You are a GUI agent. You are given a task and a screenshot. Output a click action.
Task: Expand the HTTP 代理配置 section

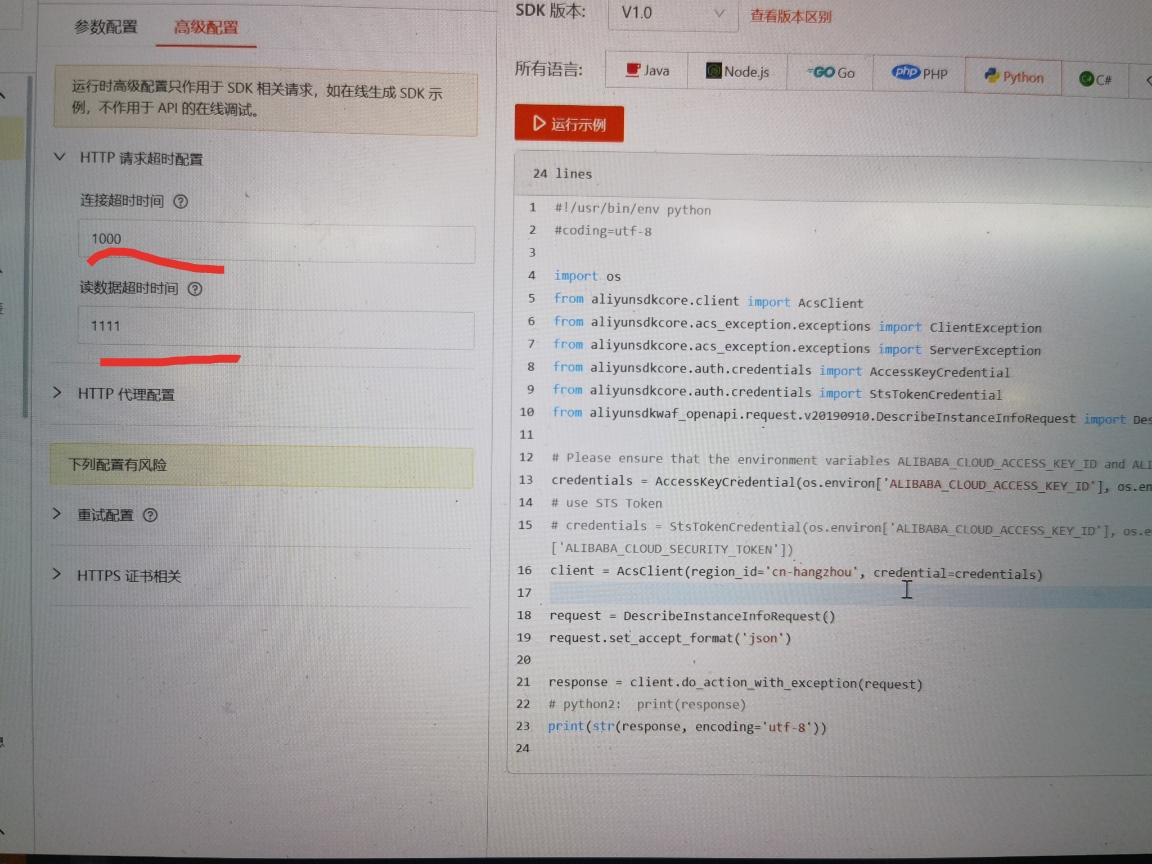(57, 393)
